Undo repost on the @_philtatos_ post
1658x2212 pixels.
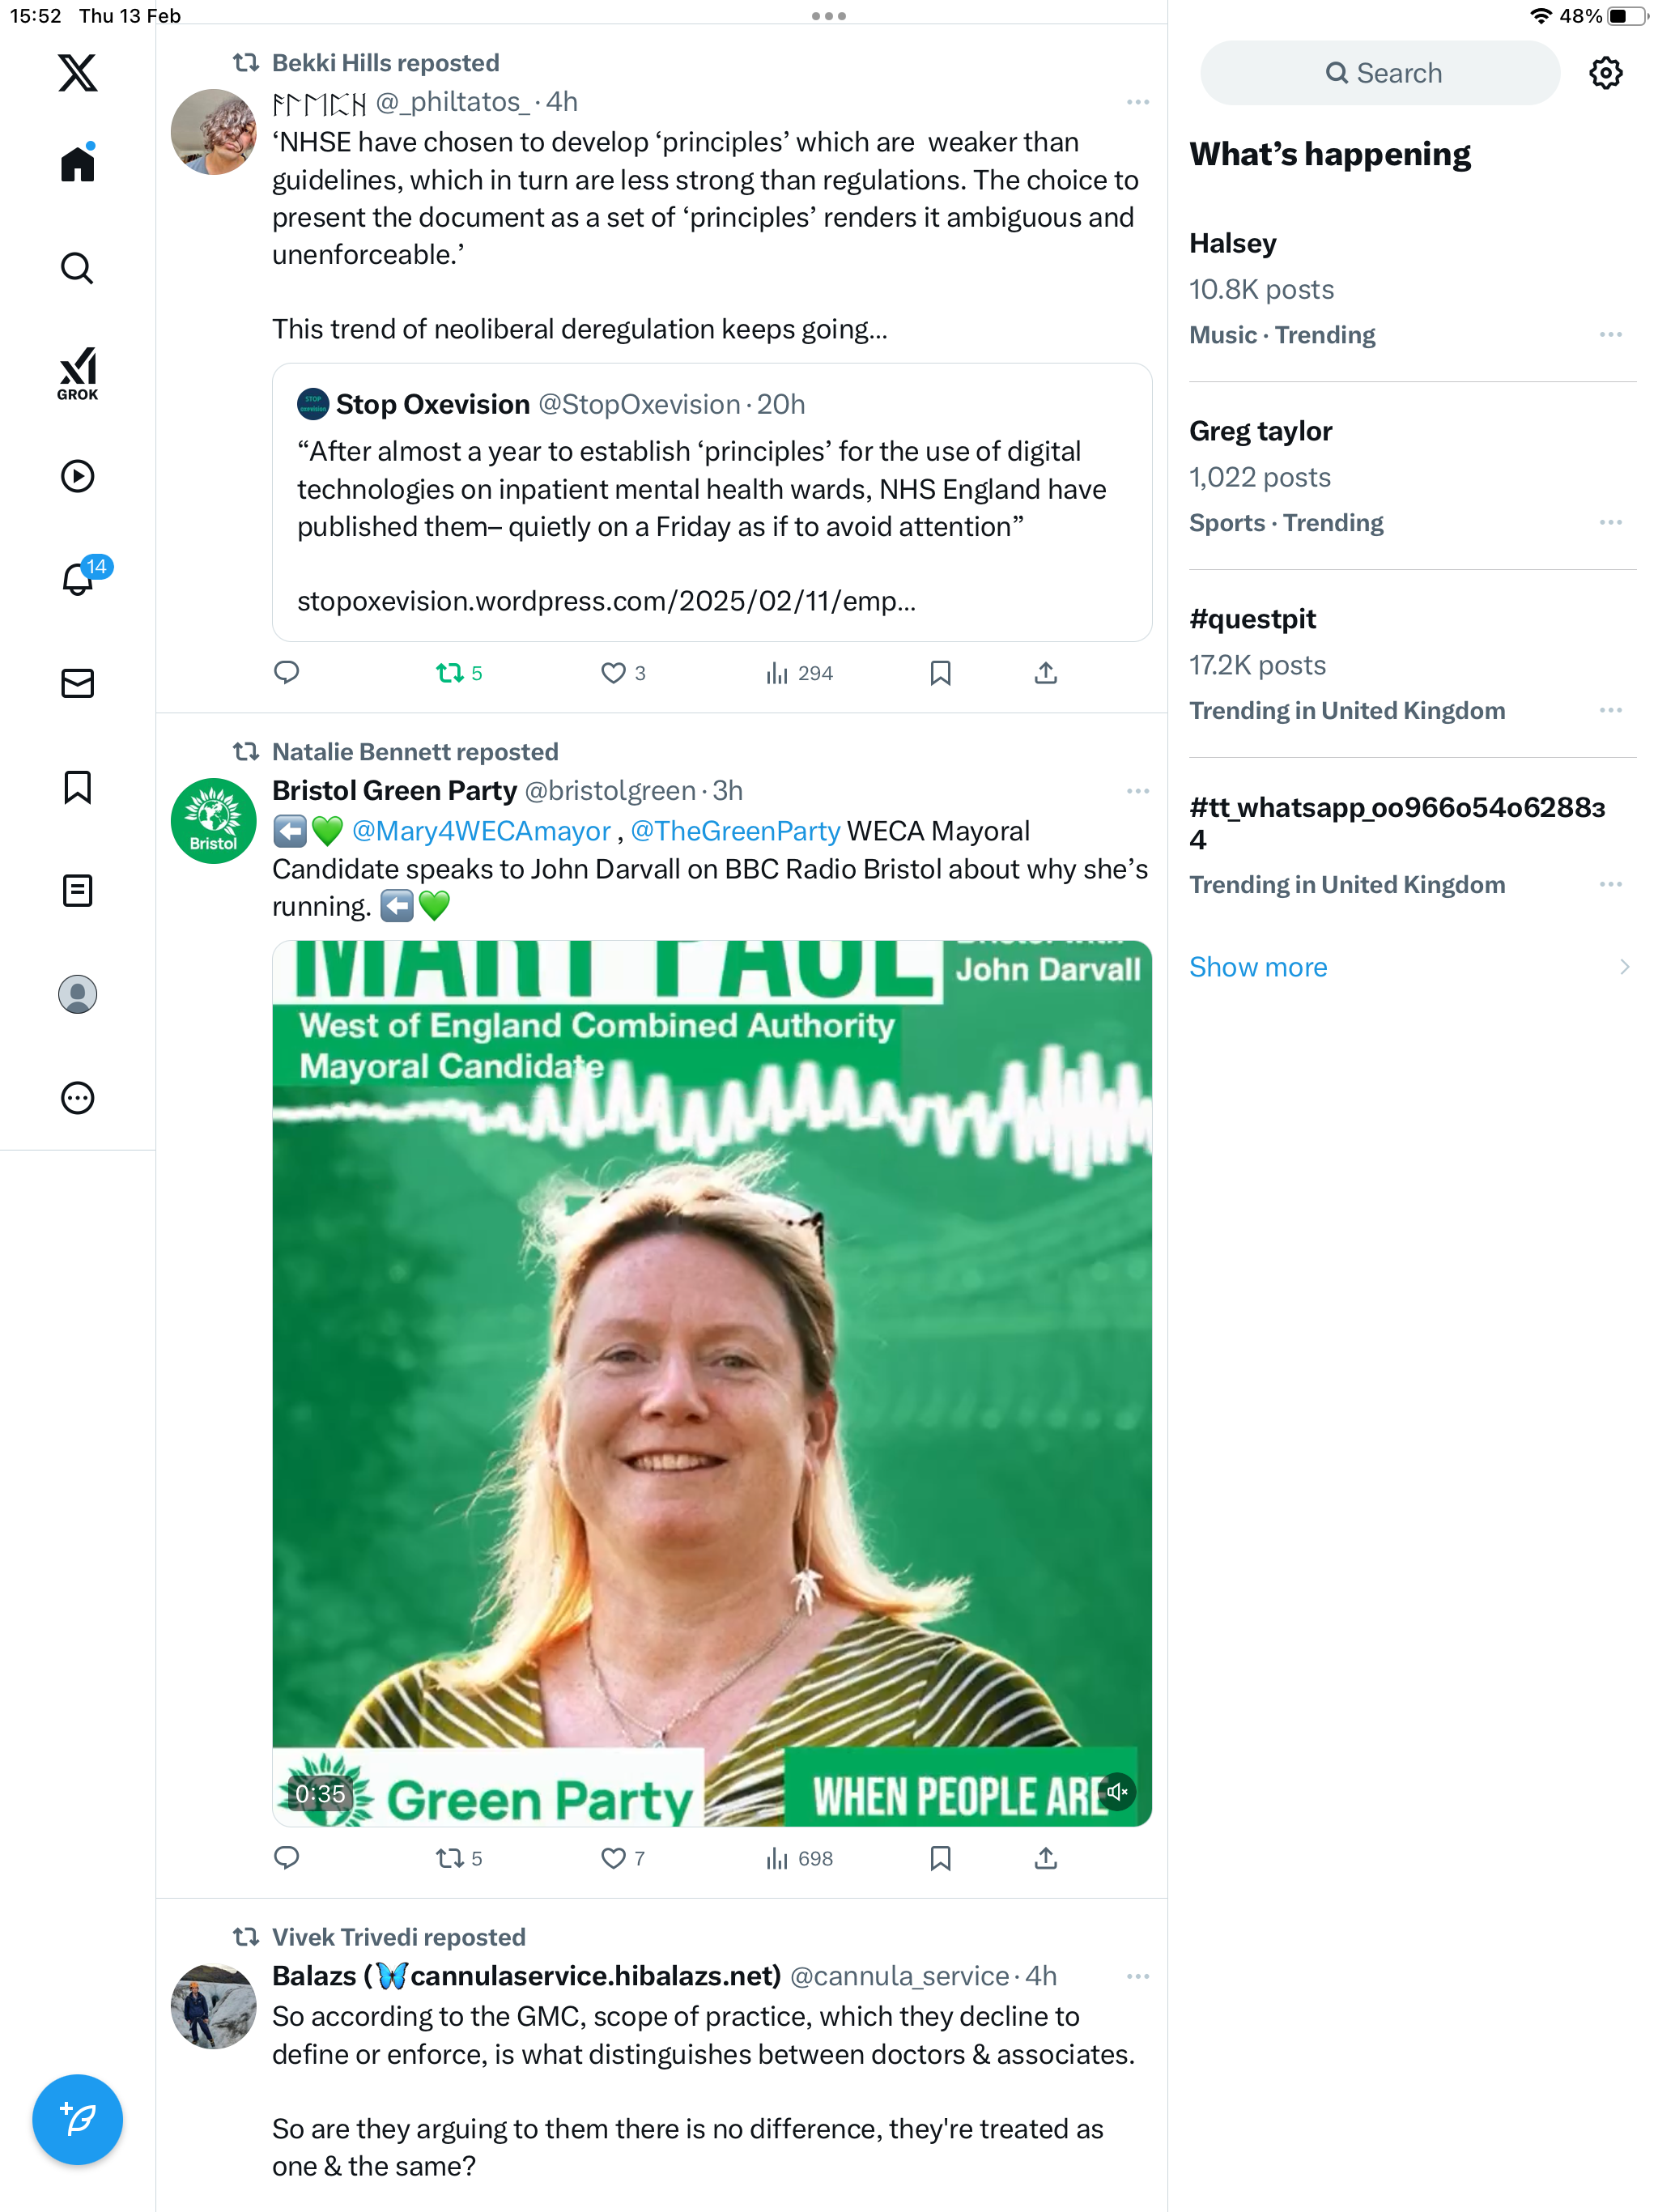pos(459,673)
